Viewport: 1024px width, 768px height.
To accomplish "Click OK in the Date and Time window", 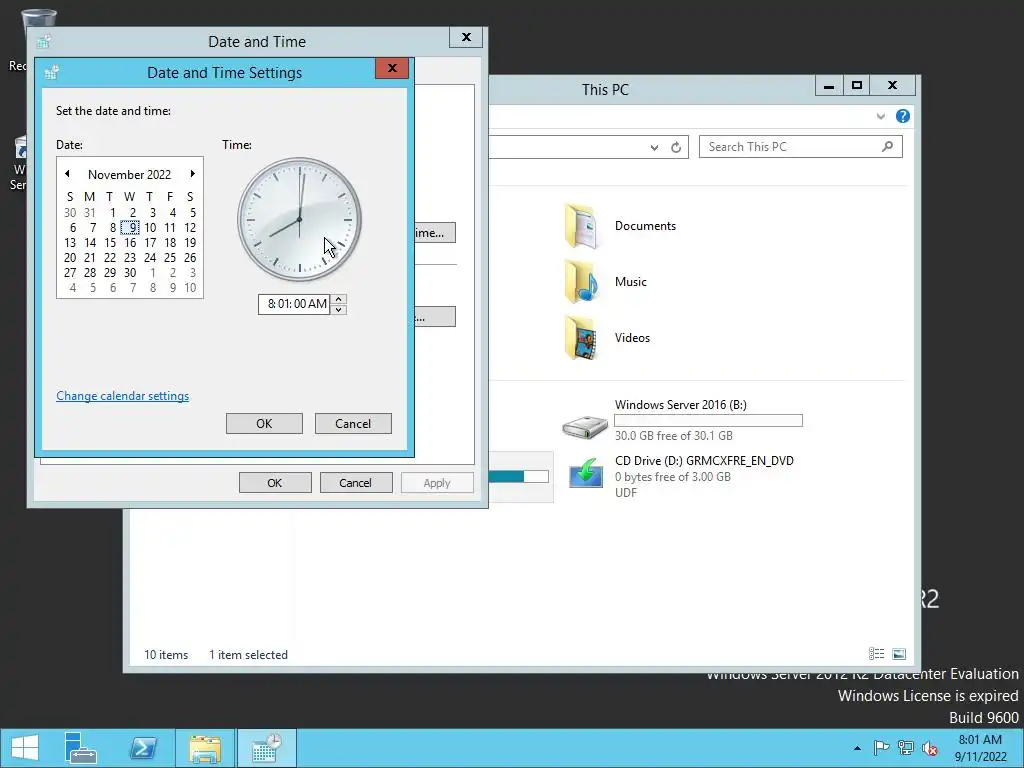I will coord(275,483).
